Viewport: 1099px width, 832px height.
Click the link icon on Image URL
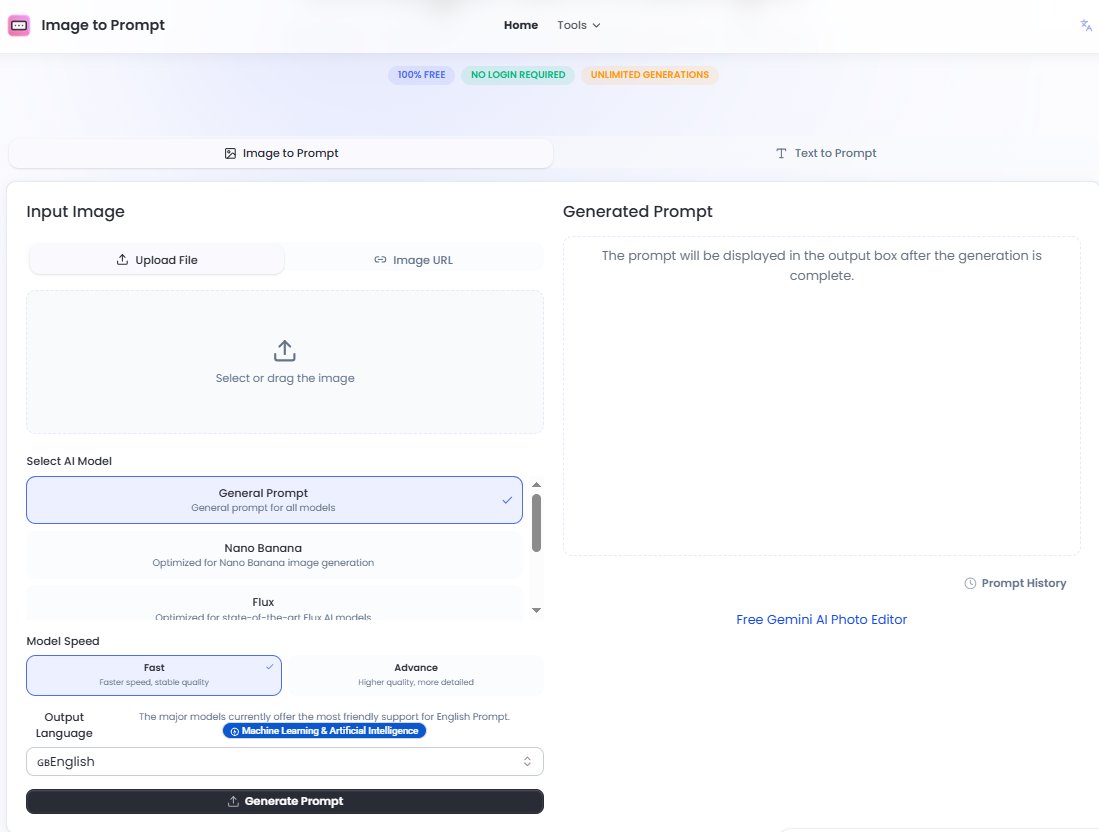click(x=380, y=260)
